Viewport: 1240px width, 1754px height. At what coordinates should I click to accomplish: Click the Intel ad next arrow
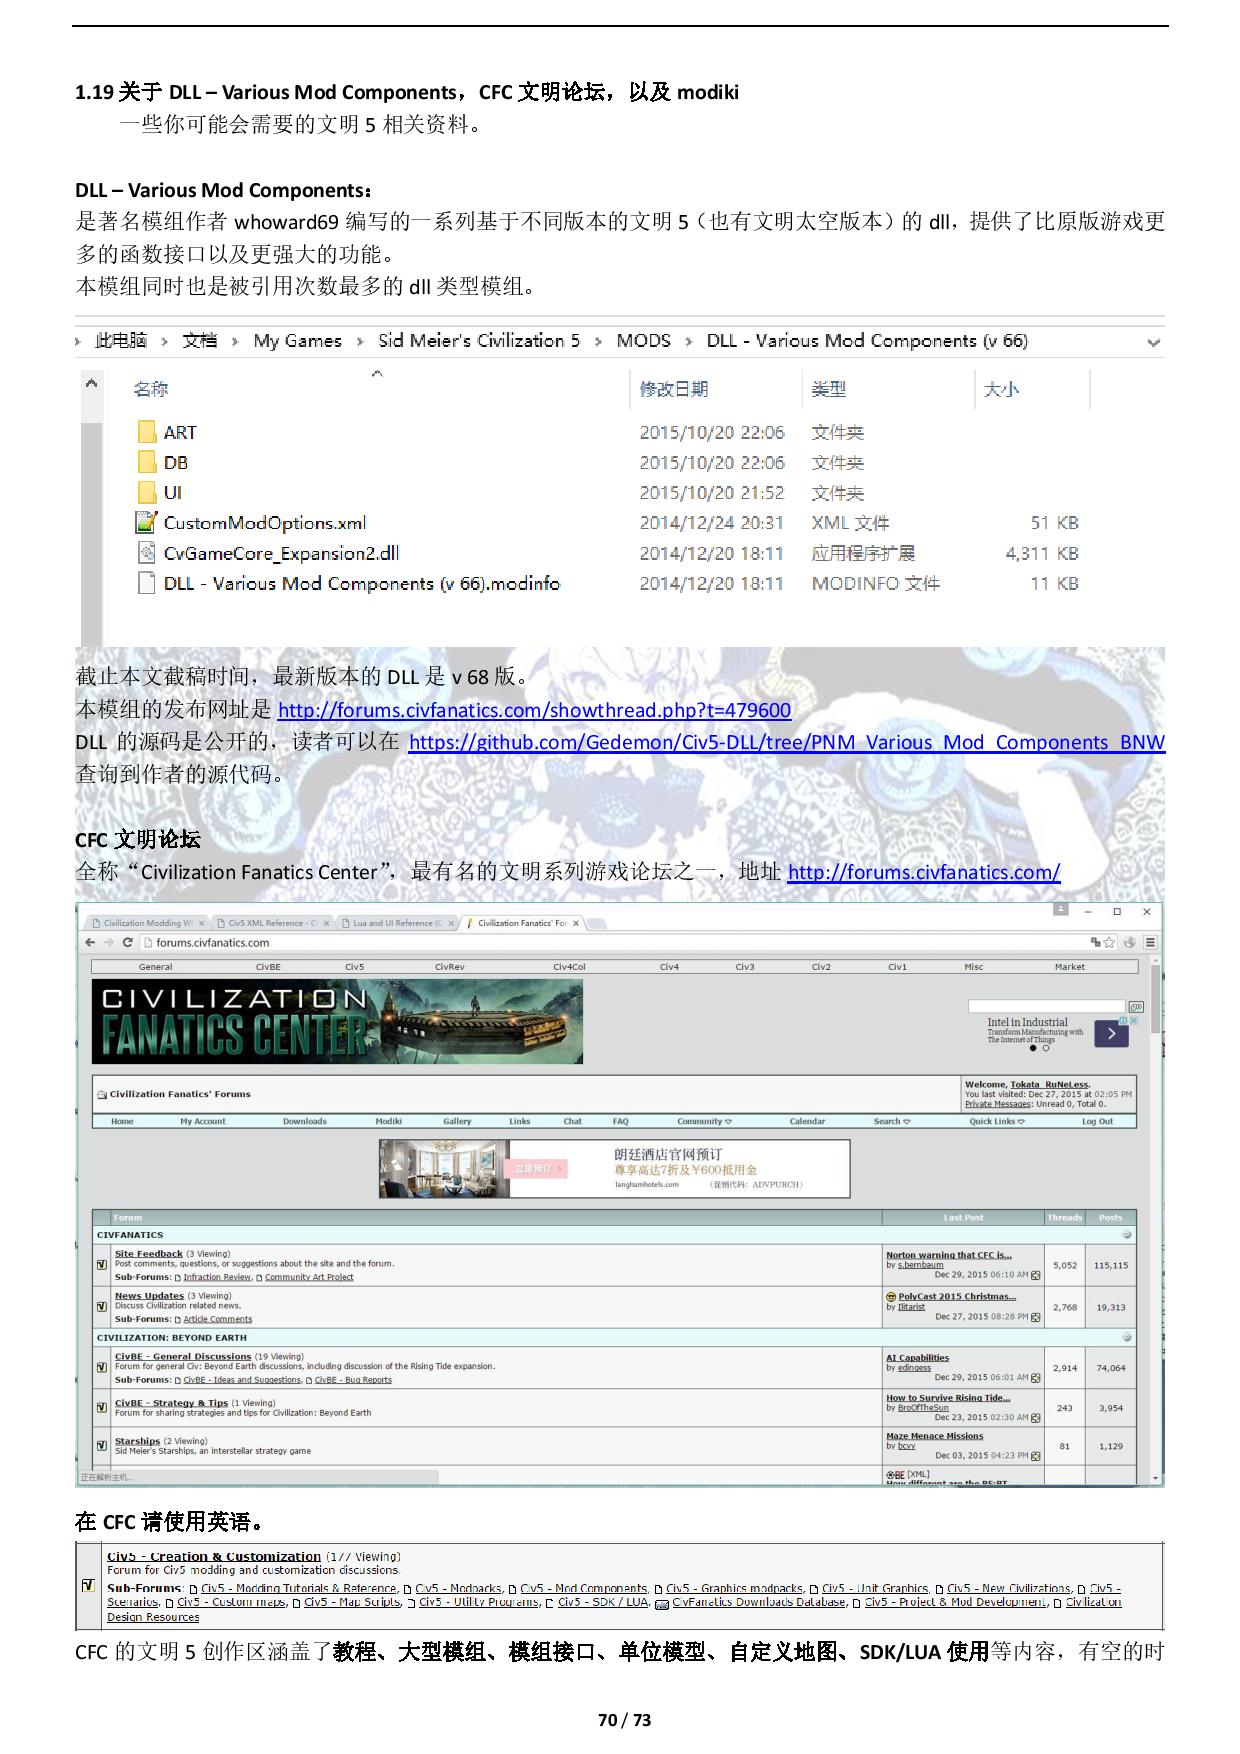1112,1034
